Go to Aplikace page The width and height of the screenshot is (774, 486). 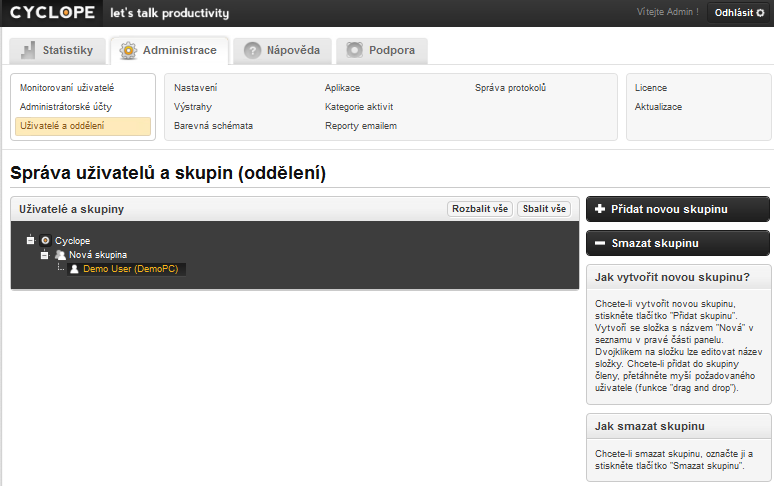tap(342, 88)
